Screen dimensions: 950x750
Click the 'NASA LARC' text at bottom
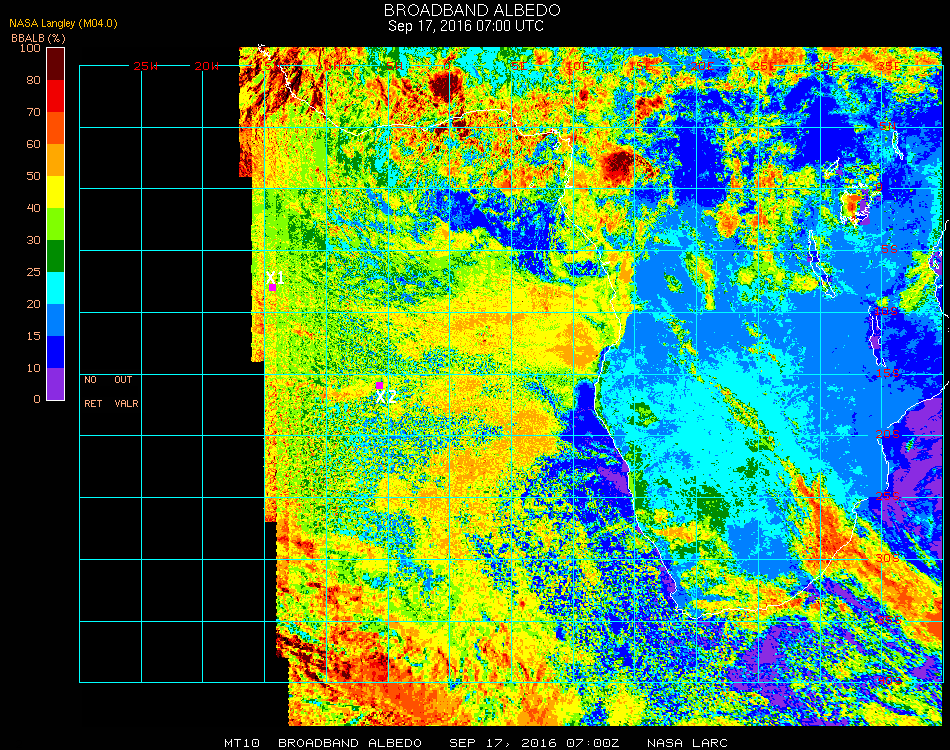[687, 743]
